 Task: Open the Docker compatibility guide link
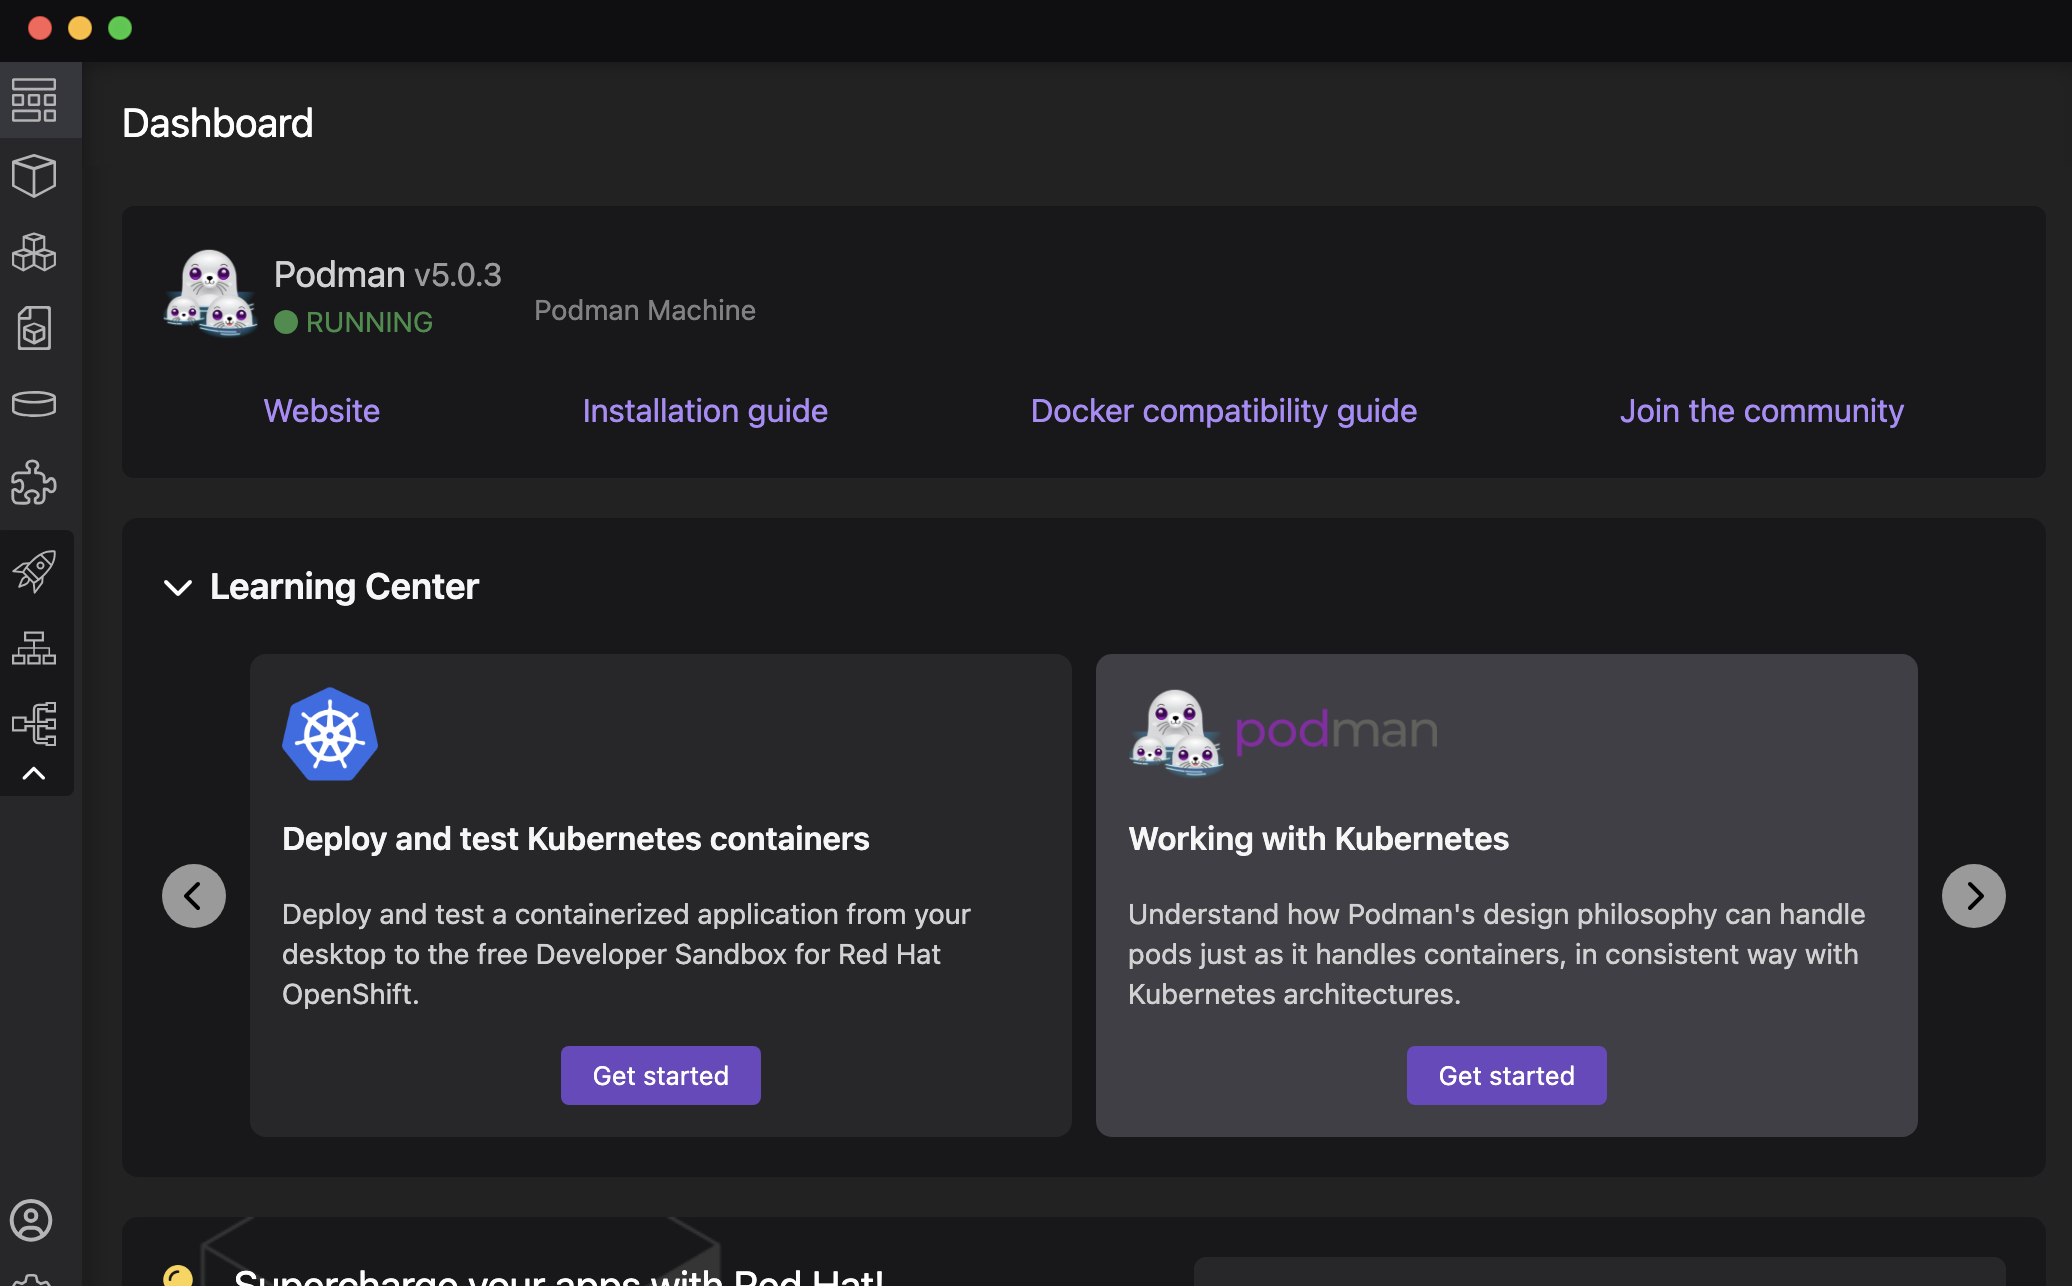[1223, 410]
